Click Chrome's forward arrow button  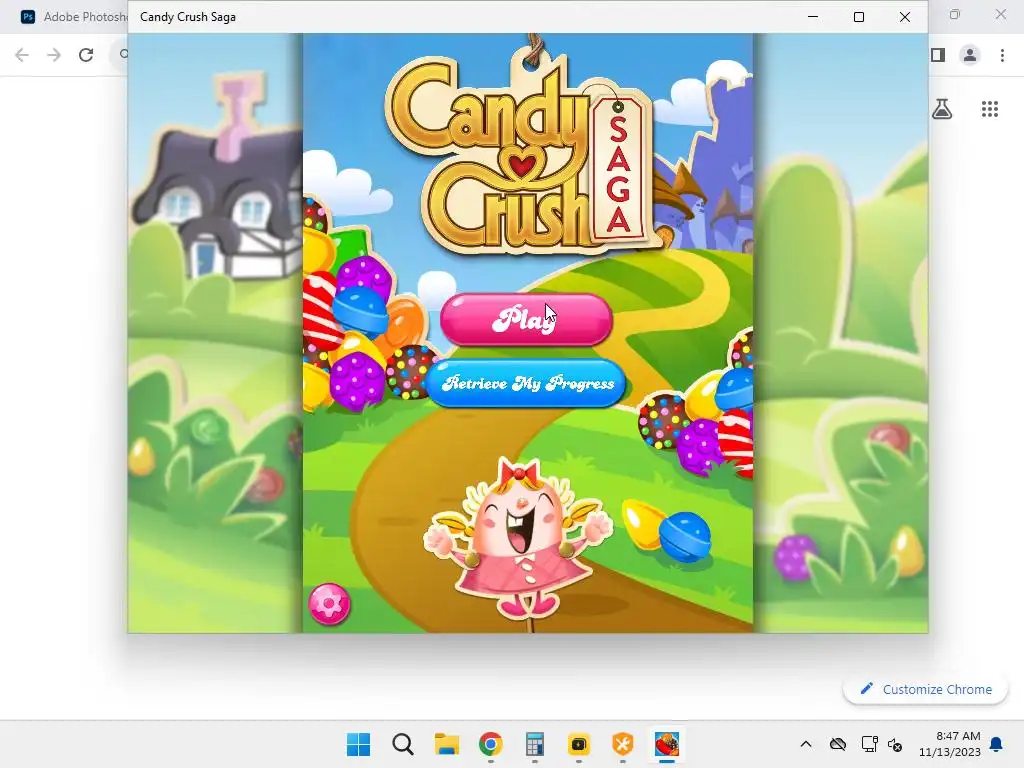coord(54,55)
